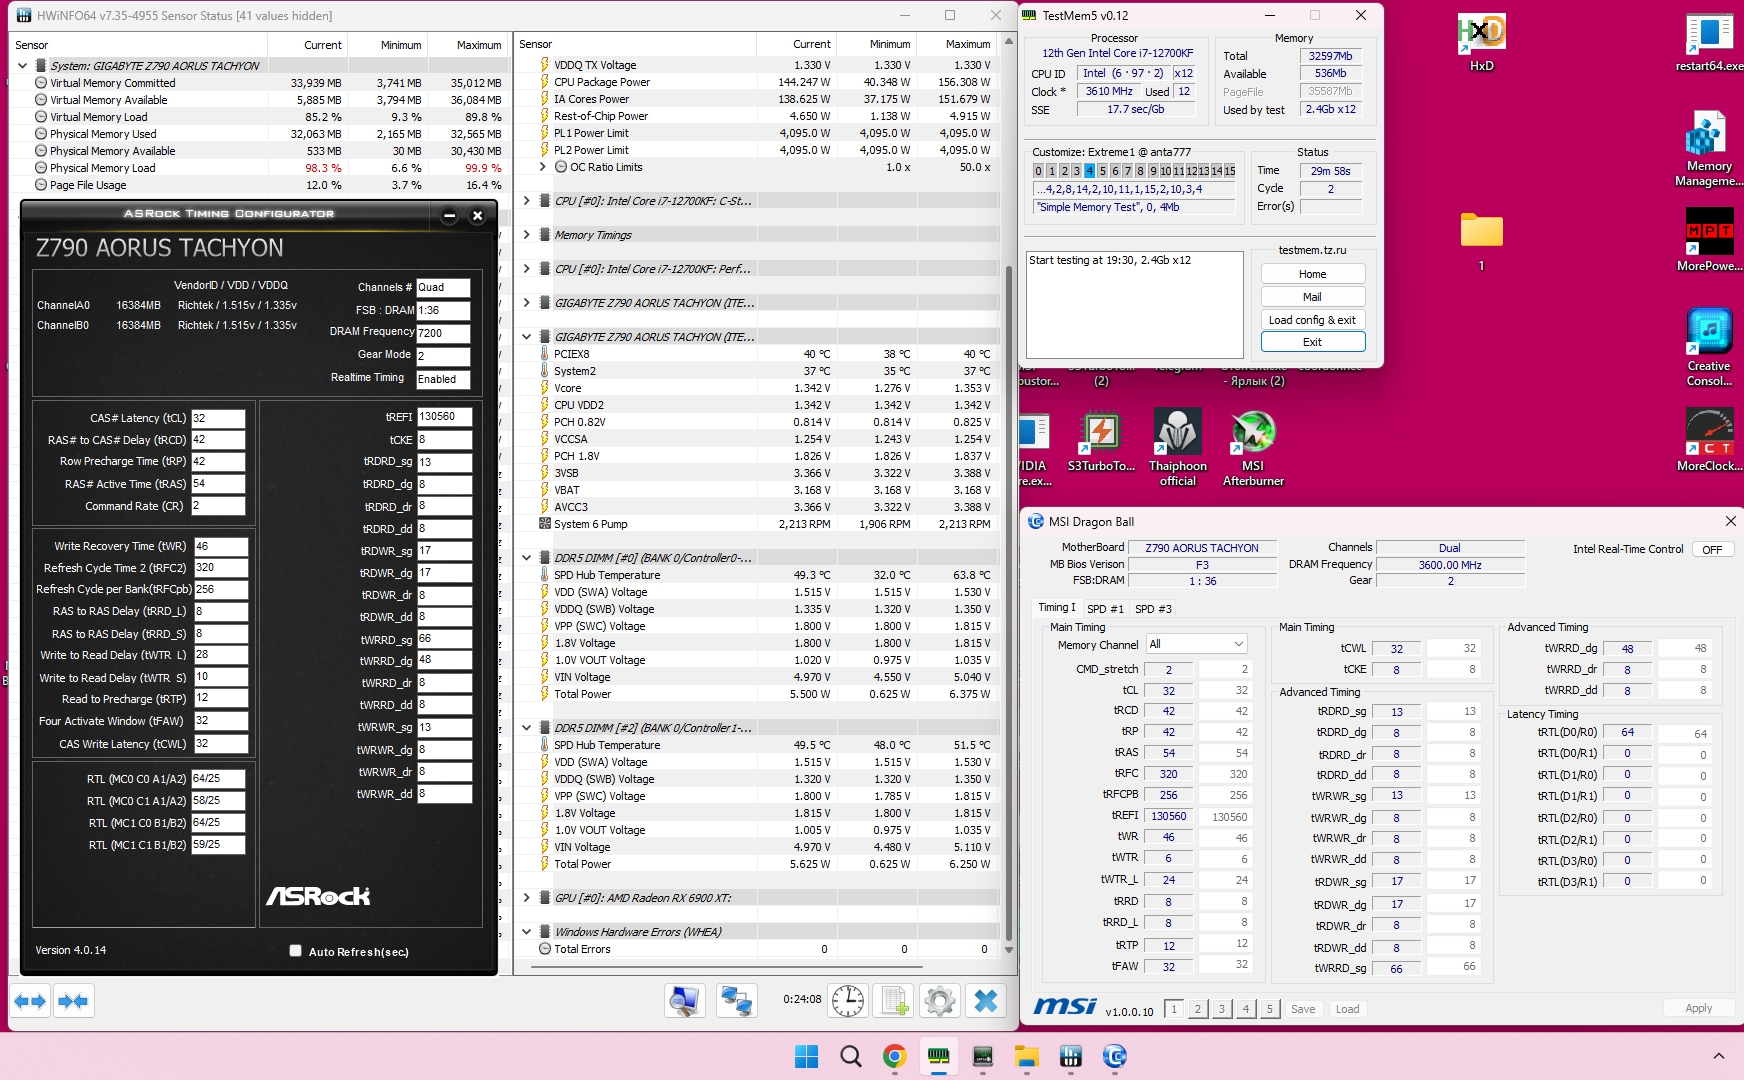1744x1080 pixels.
Task: Open Creative Console desktop icon
Action: [1709, 348]
